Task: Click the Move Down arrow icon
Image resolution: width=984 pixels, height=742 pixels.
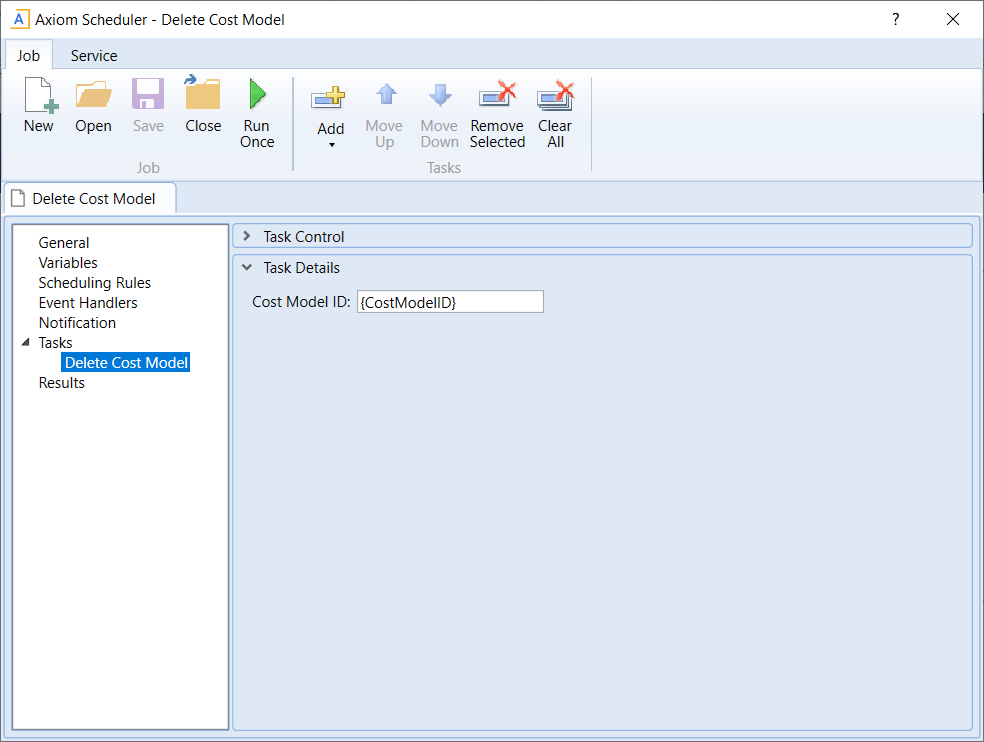Action: tap(440, 94)
